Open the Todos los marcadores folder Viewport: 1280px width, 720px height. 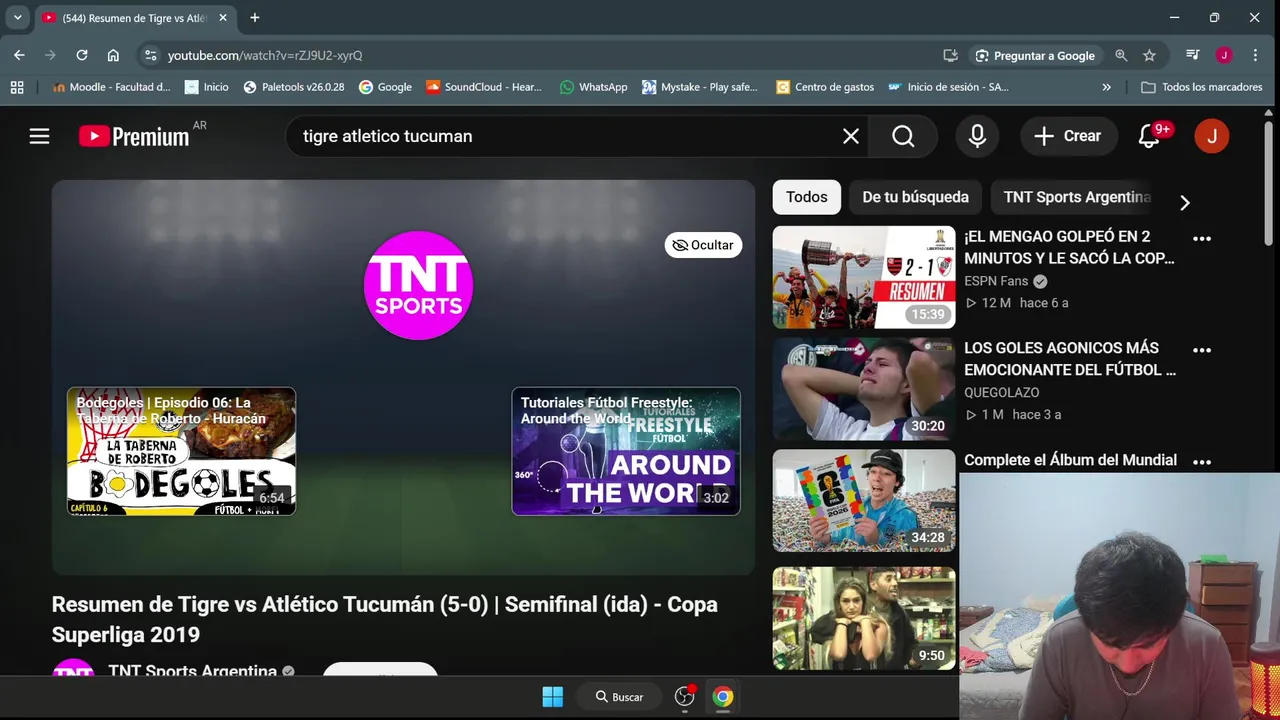click(x=1202, y=87)
